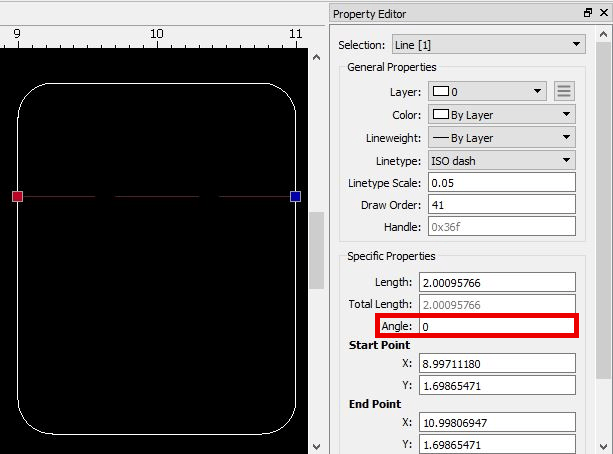613x454 pixels.
Task: Click the Angle input field
Action: [x=496, y=326]
